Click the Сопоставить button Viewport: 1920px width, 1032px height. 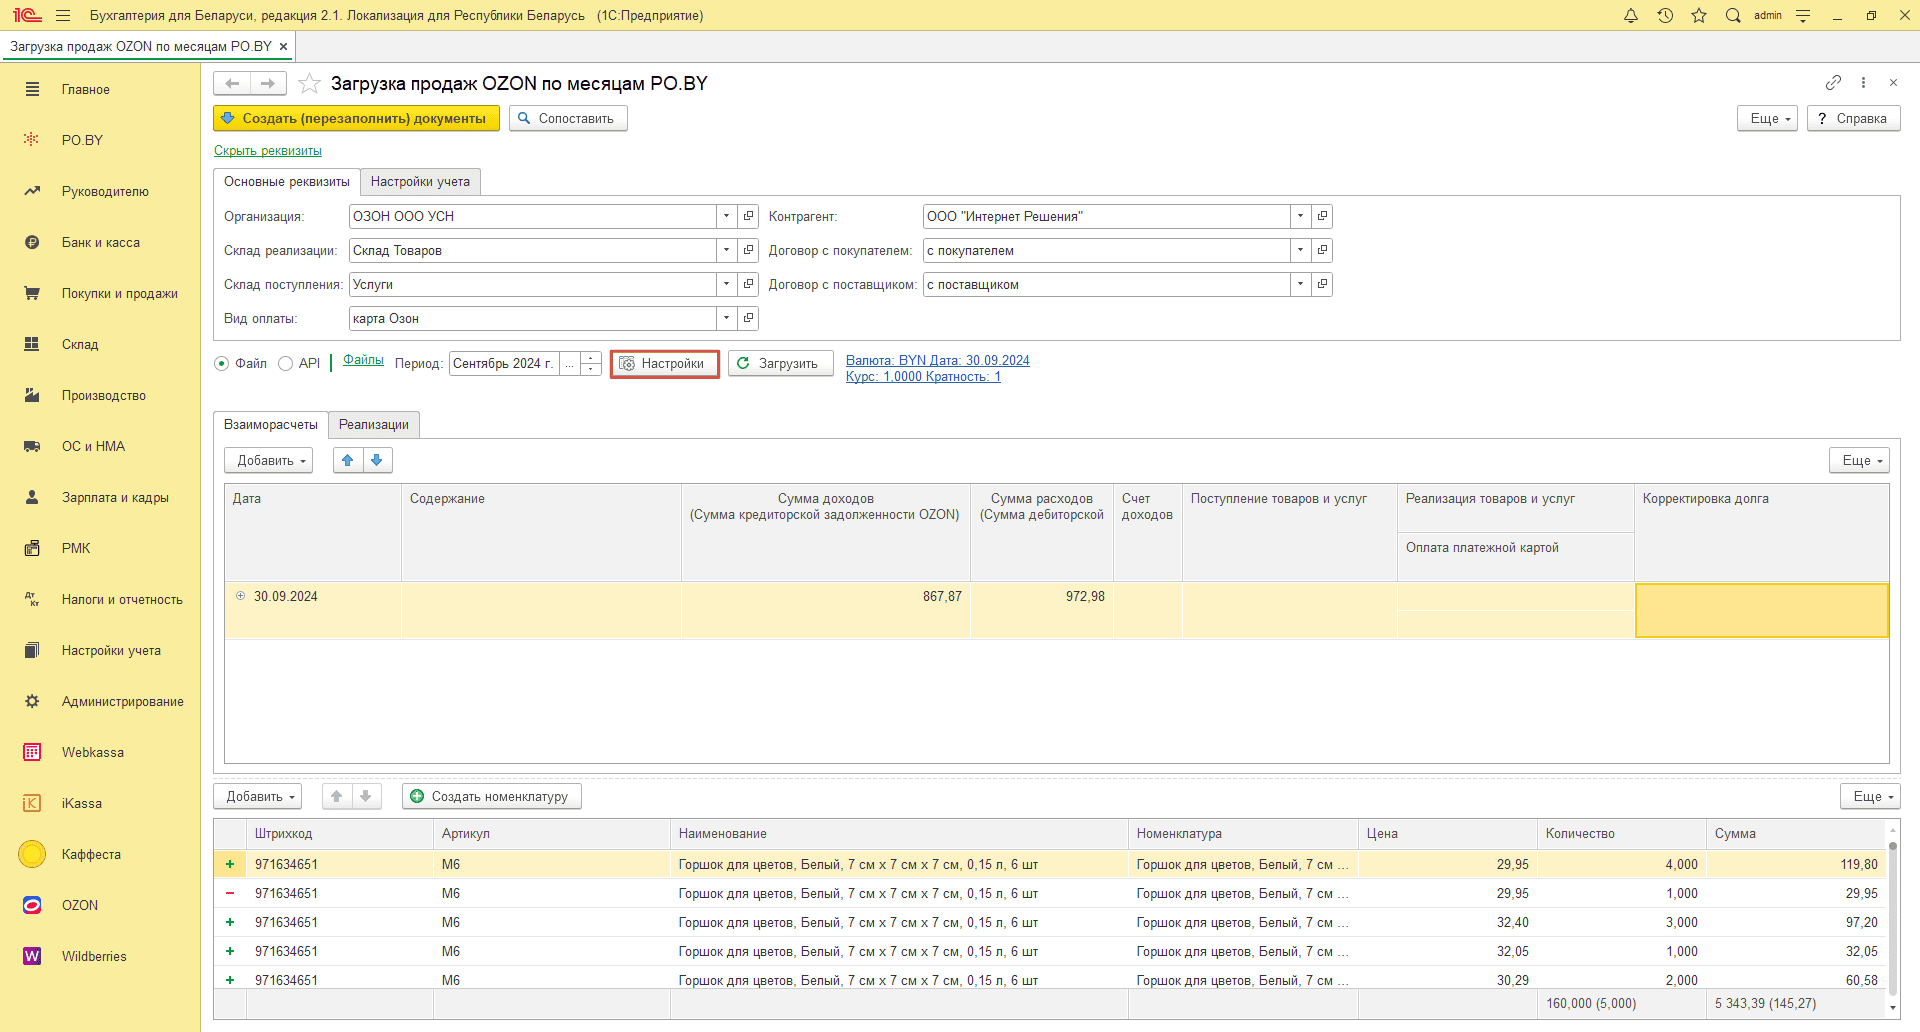click(568, 118)
